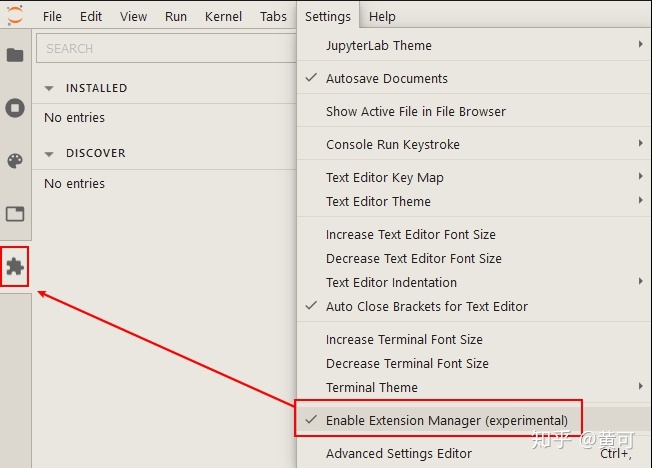Toggle Auto Close Brackets for Text Editor
Image resolution: width=652 pixels, height=468 pixels.
pos(474,306)
